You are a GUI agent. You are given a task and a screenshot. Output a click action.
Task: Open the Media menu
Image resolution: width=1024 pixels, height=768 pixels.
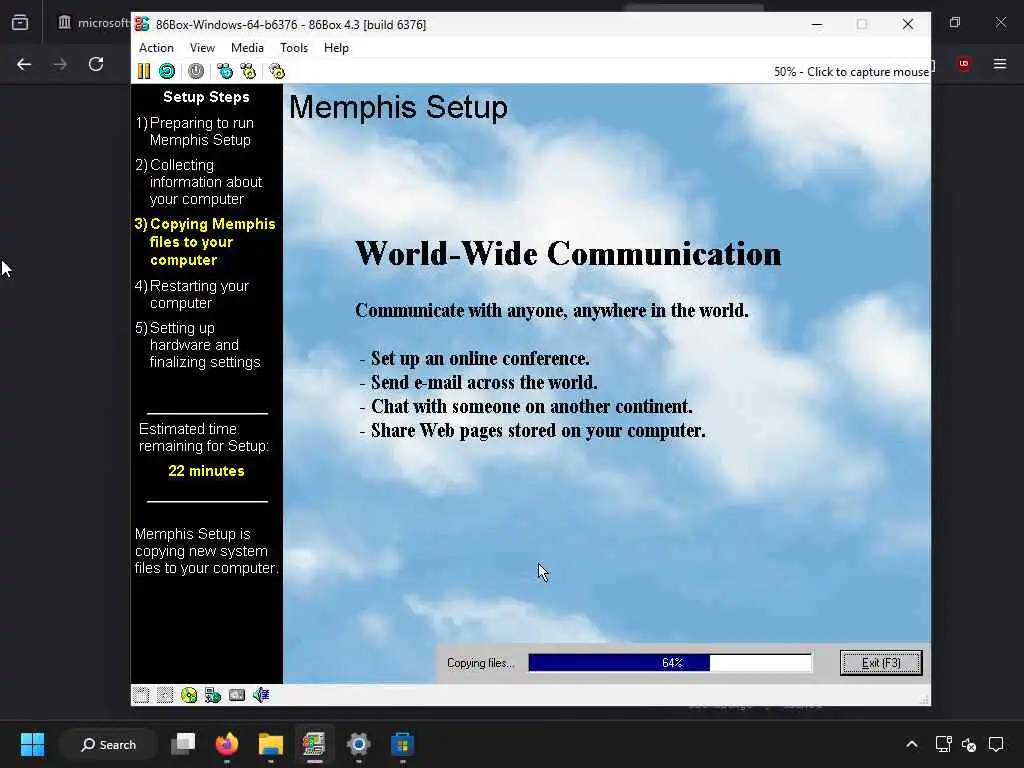[x=248, y=48]
